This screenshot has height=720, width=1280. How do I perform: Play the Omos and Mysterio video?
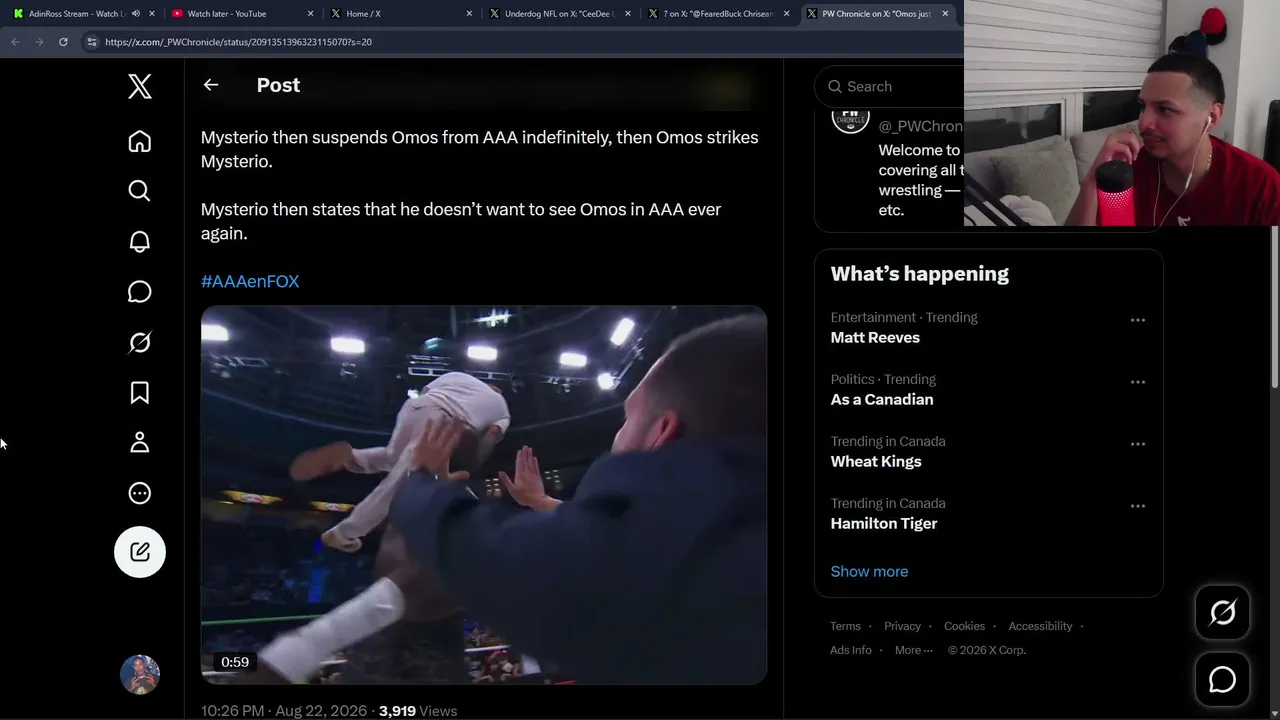[484, 495]
